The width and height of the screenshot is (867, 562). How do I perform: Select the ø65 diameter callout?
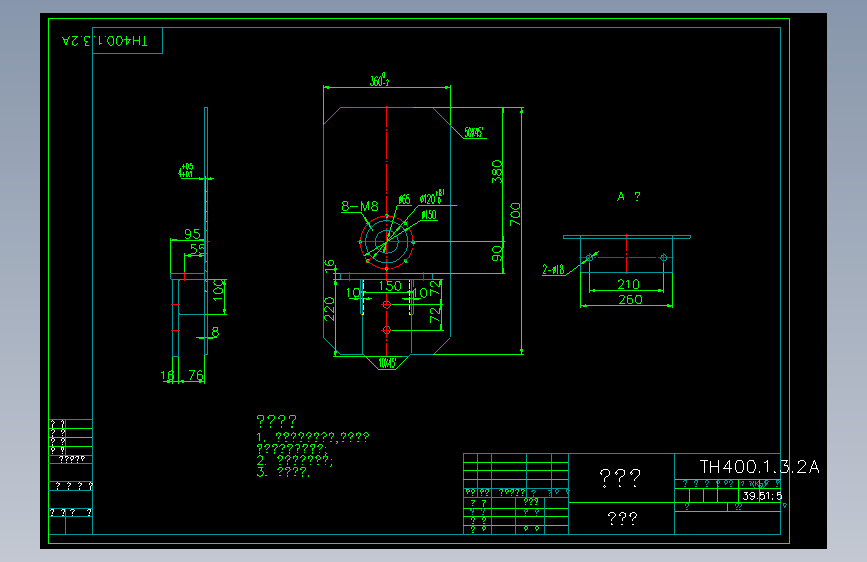coord(404,200)
